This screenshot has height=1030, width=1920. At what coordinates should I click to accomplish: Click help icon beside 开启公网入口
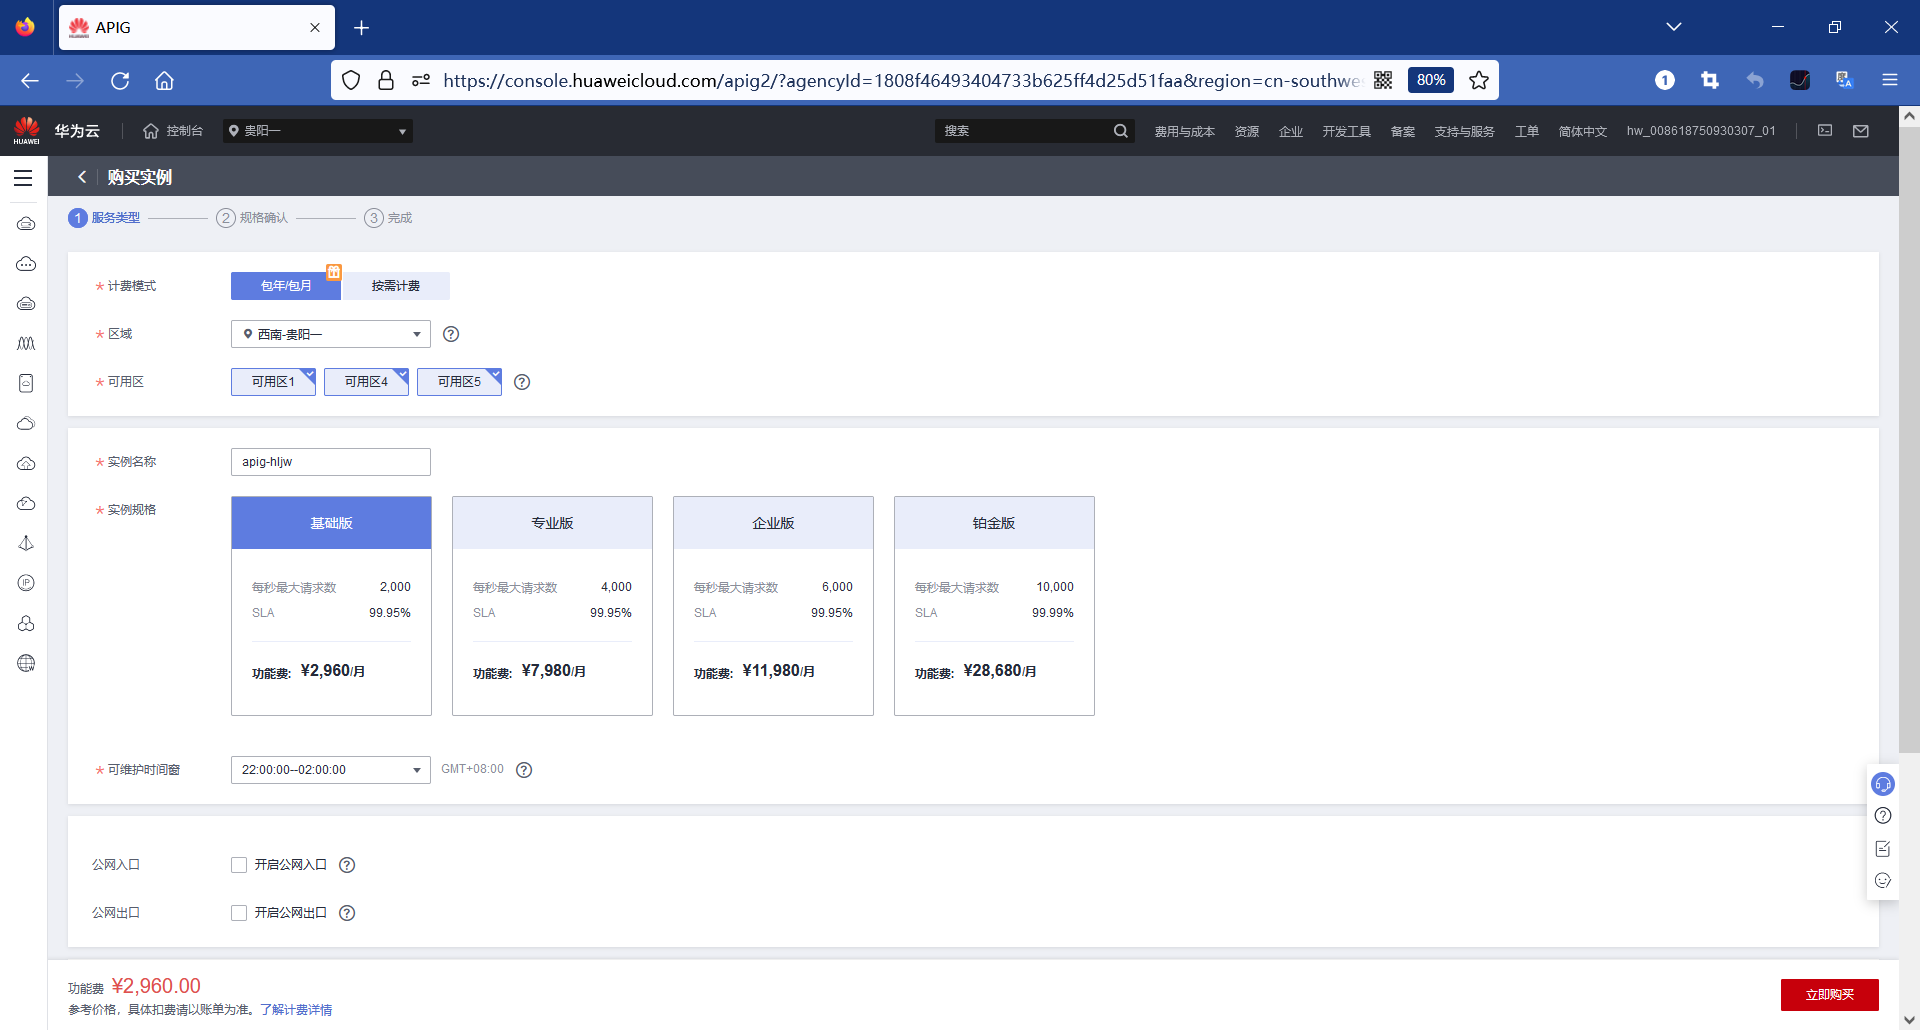point(347,865)
